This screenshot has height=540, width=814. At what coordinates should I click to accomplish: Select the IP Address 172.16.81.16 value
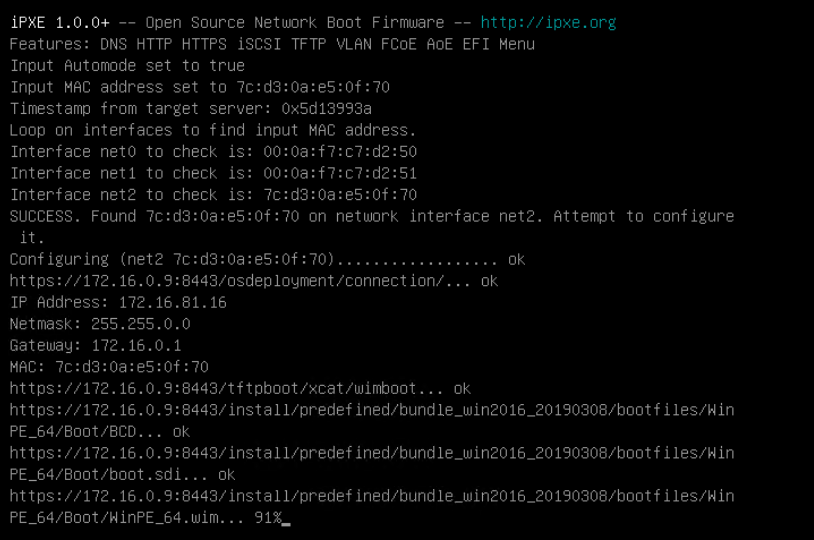[x=173, y=303]
